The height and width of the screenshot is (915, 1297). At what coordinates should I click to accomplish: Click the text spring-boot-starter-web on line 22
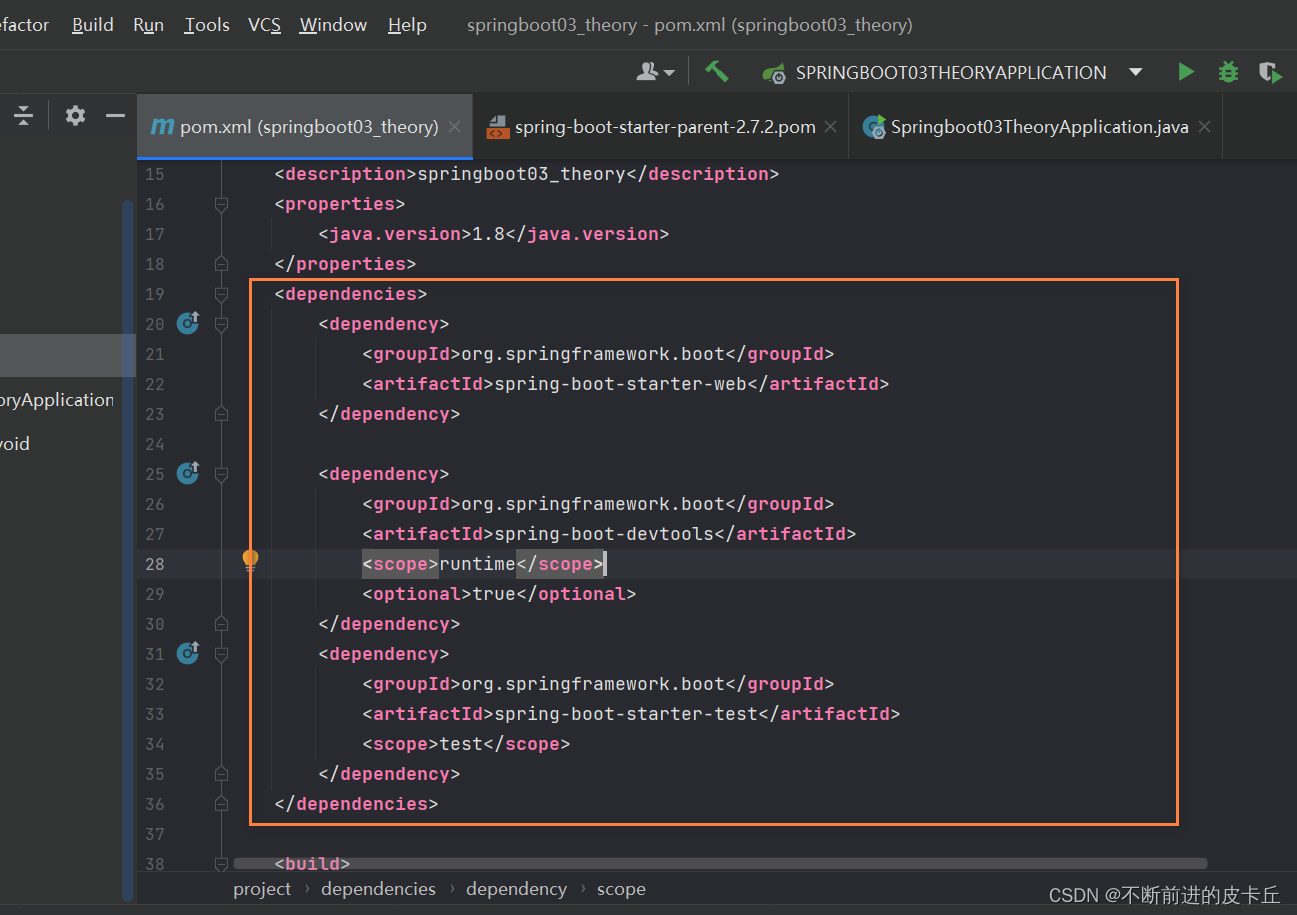tap(620, 384)
